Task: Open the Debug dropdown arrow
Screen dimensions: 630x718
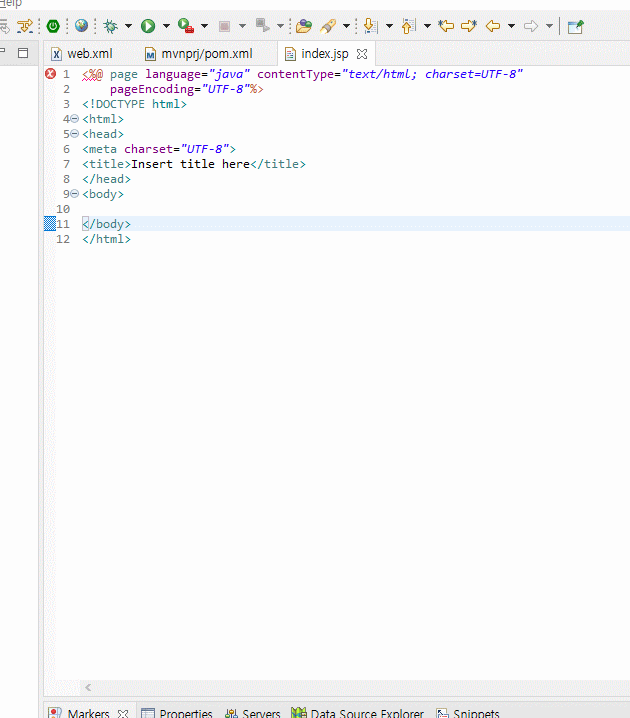Action: tap(128, 26)
